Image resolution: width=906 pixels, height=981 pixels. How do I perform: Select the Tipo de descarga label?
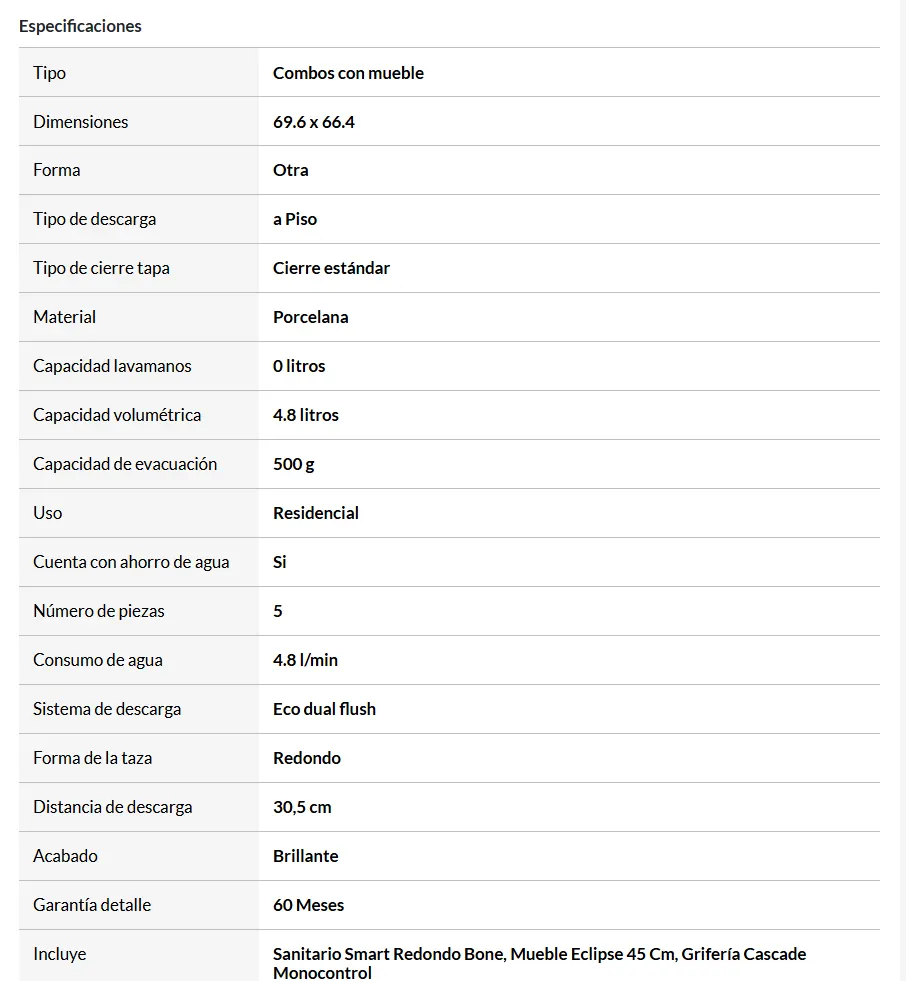click(x=94, y=220)
